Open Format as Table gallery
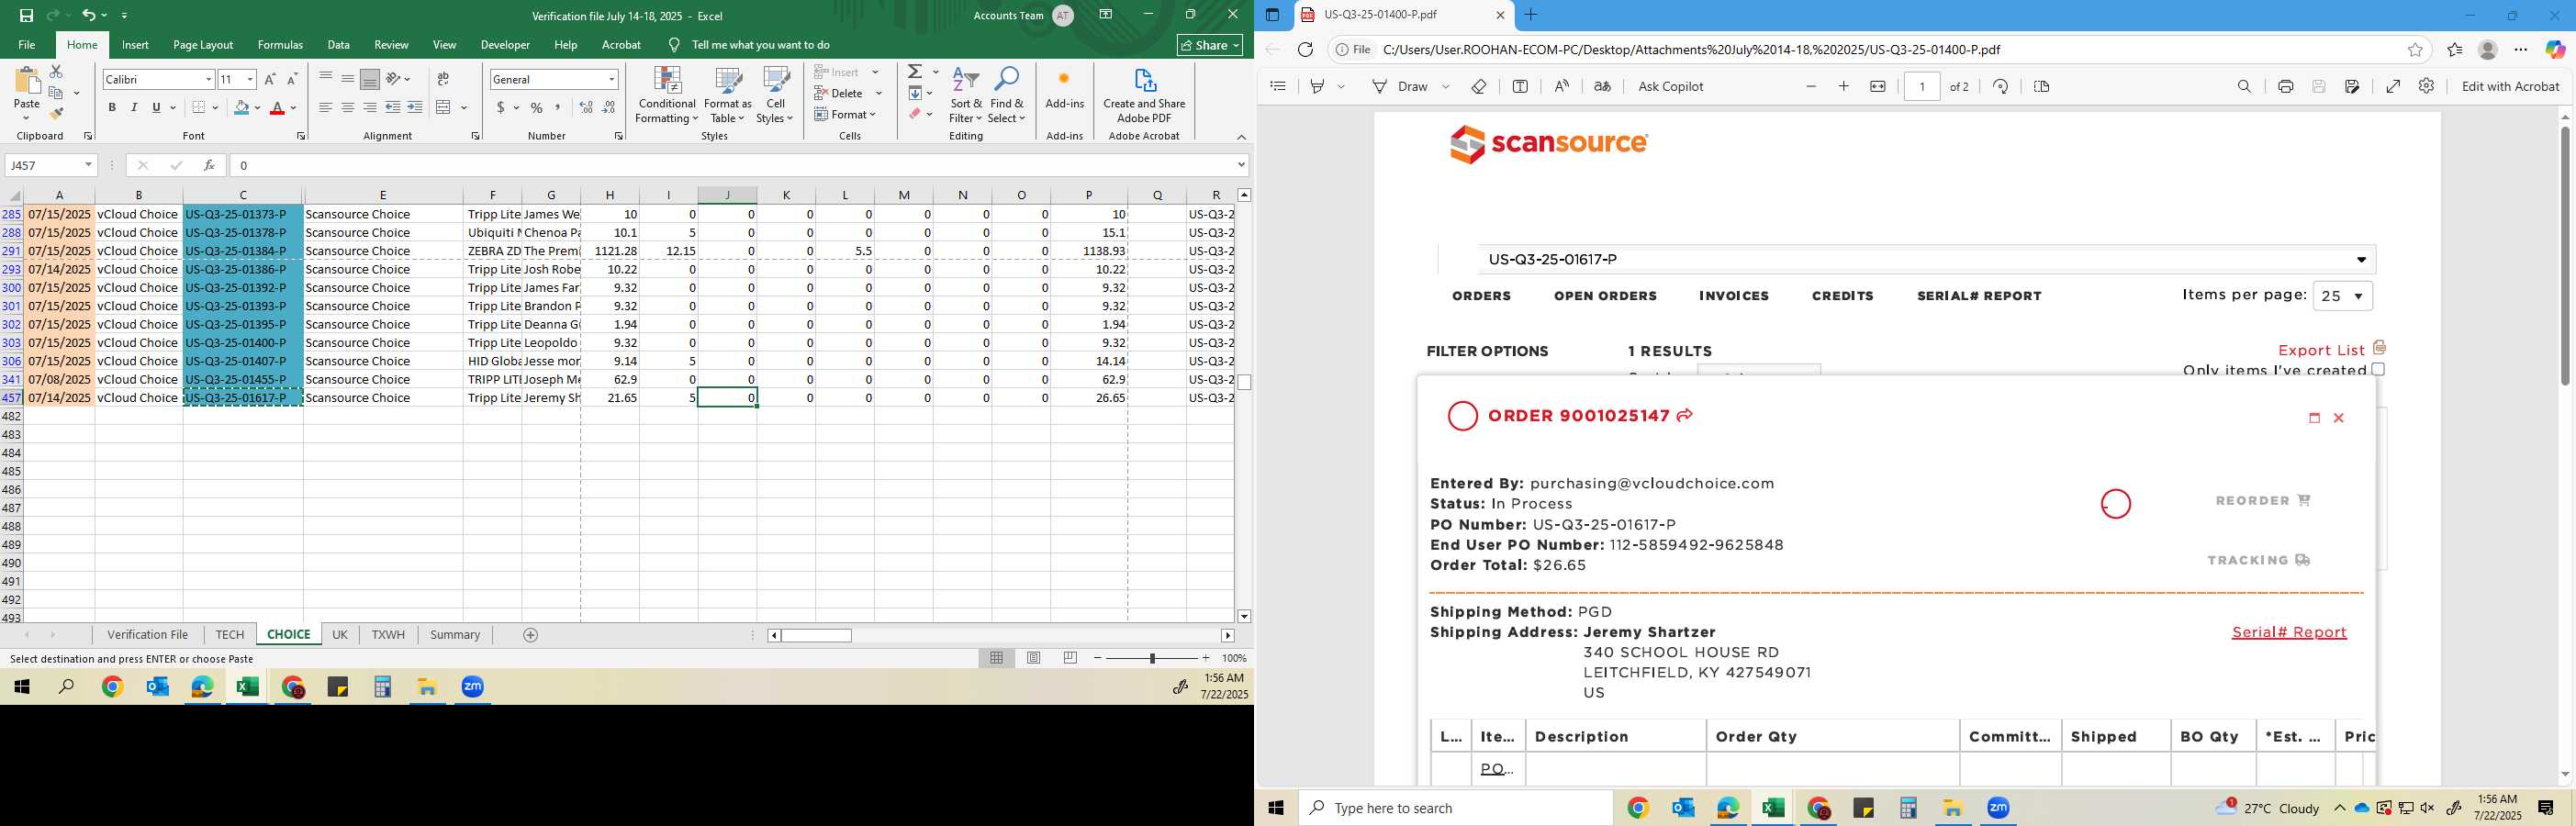Viewport: 2576px width, 826px height. [728, 96]
